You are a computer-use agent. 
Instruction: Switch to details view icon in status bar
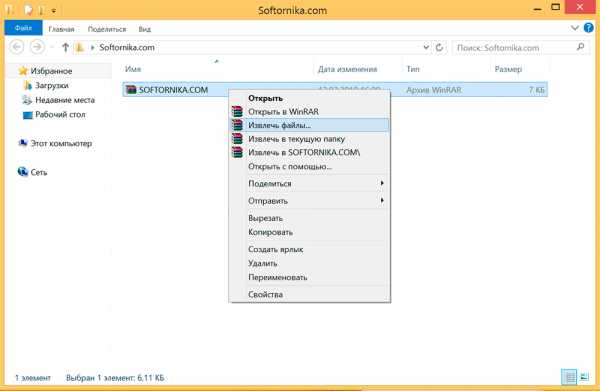[569, 377]
